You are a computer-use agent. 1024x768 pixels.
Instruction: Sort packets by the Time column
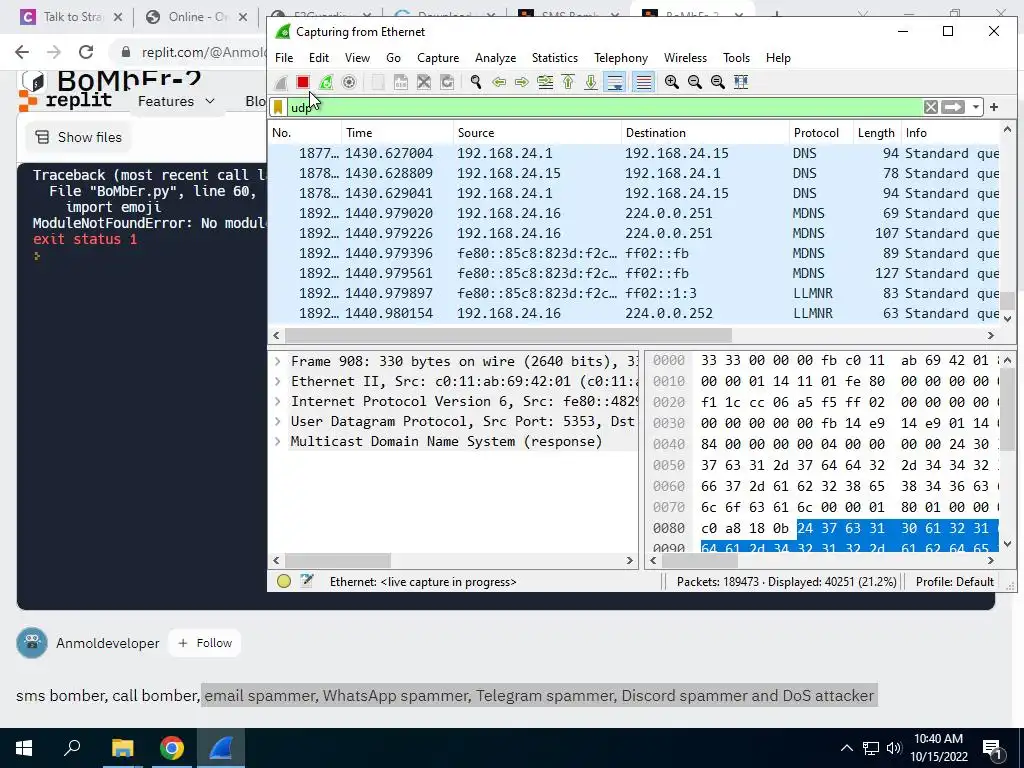click(x=397, y=133)
